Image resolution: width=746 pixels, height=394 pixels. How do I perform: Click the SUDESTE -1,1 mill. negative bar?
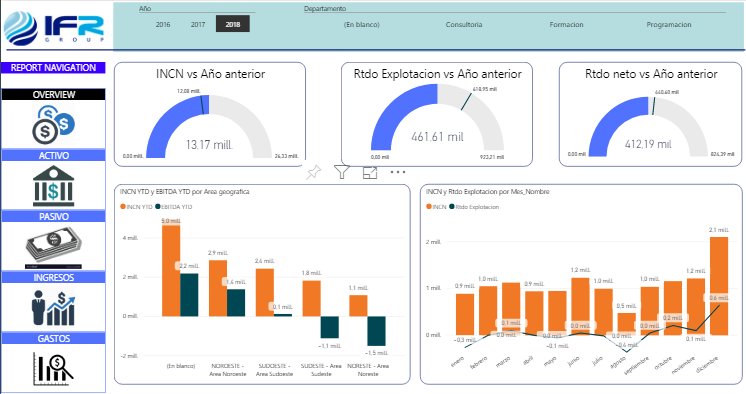(330, 327)
